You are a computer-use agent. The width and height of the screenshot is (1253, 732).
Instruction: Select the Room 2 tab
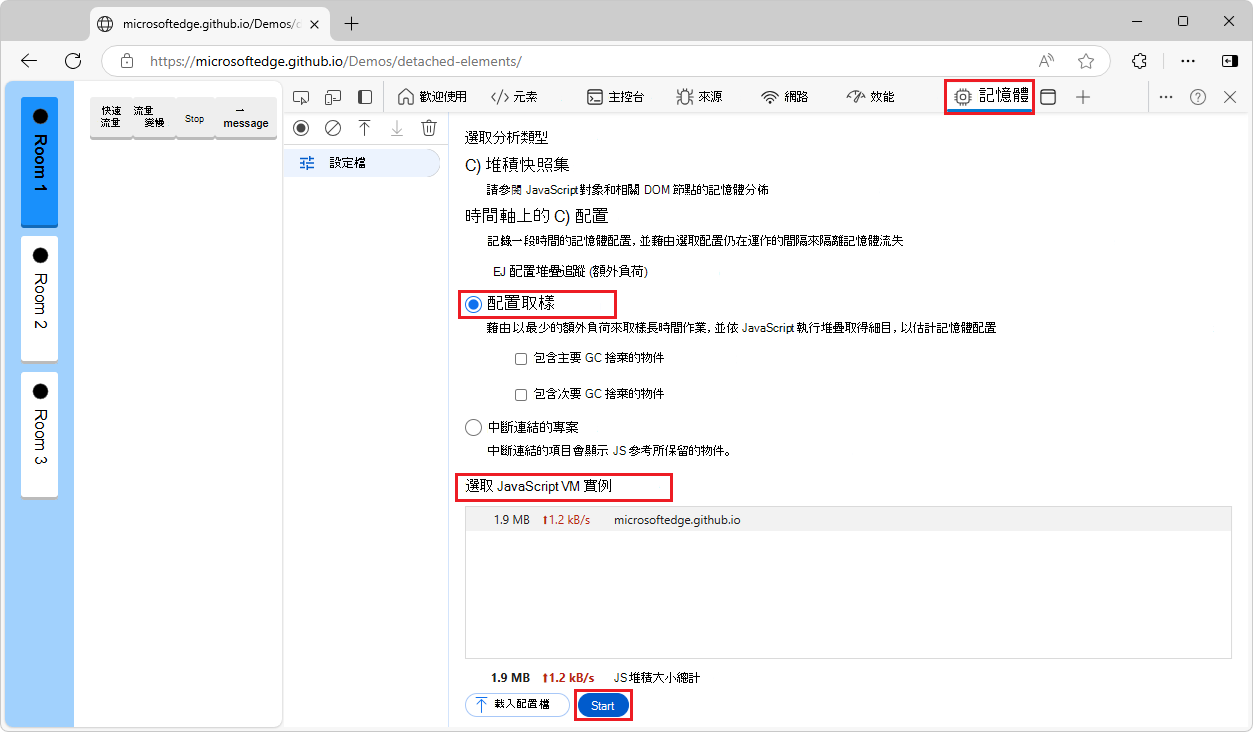coord(39,298)
